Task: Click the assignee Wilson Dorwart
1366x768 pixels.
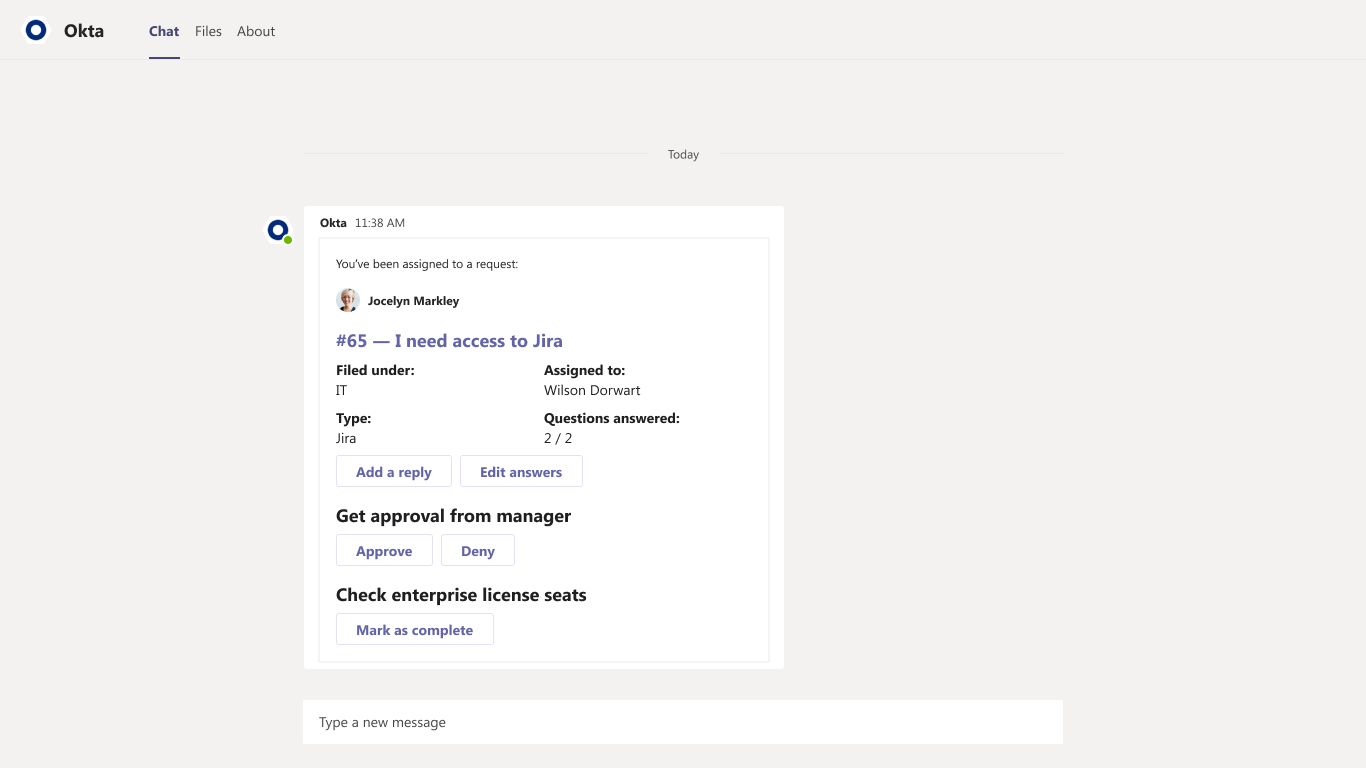Action: coord(592,390)
